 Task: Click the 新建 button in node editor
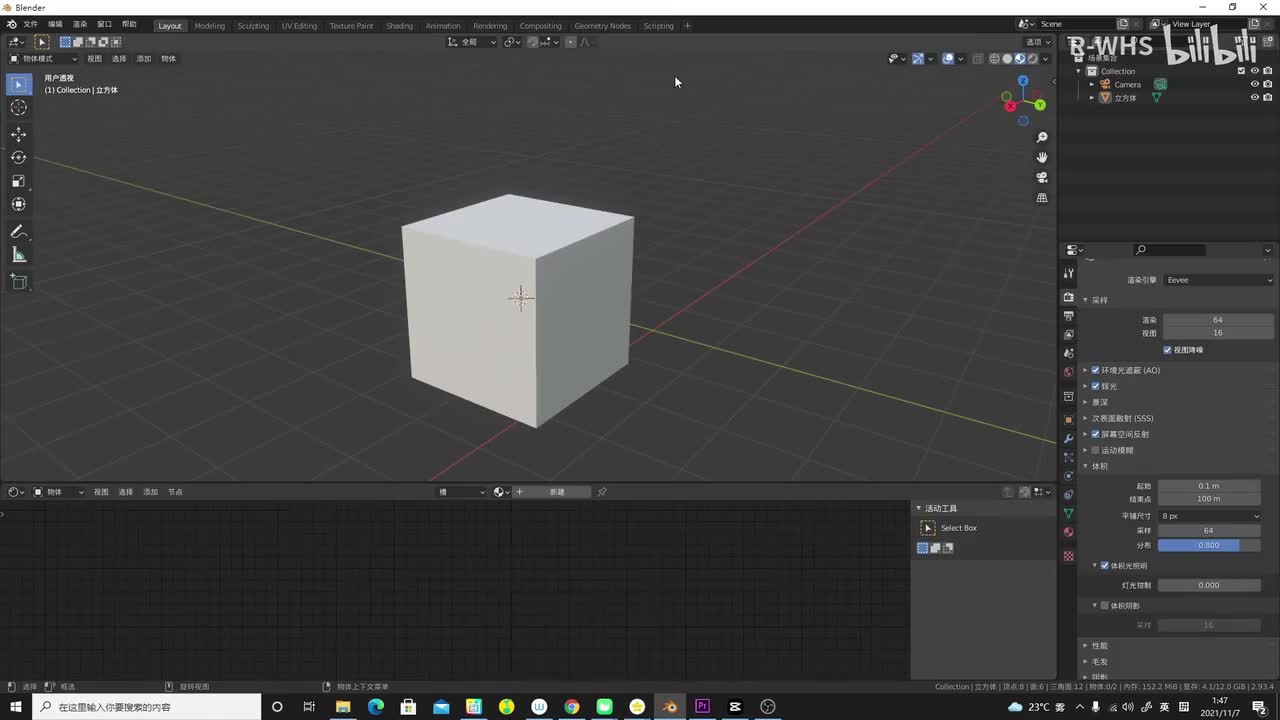tap(557, 492)
